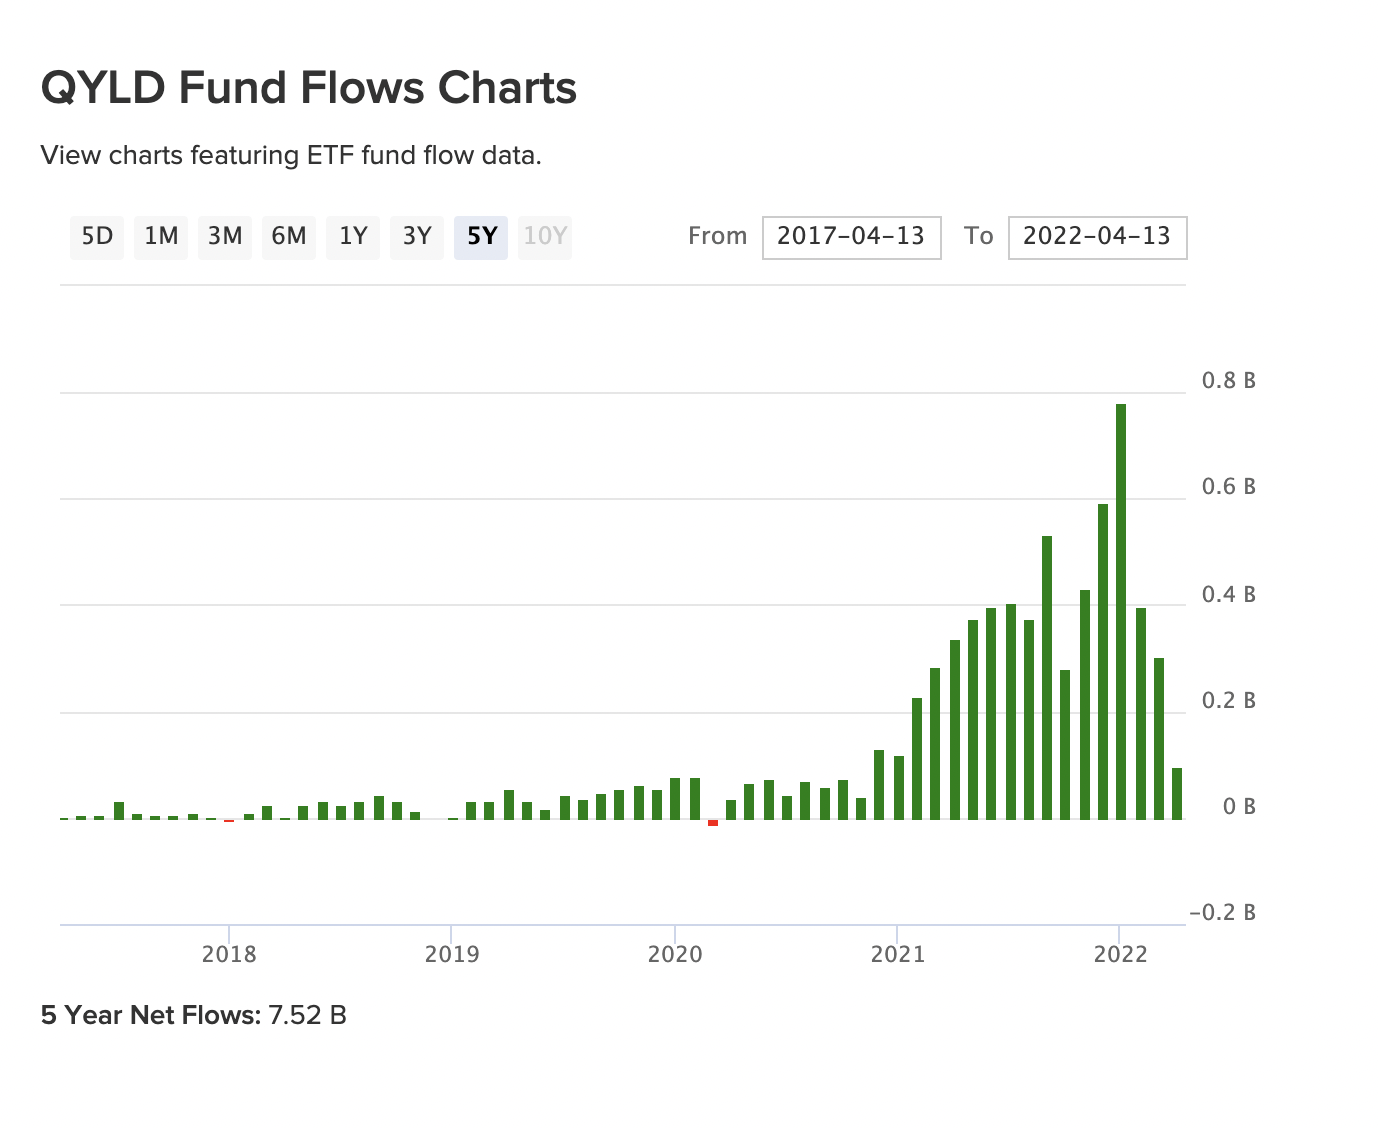Click the 0.8 B y-axis label

[x=1229, y=381]
